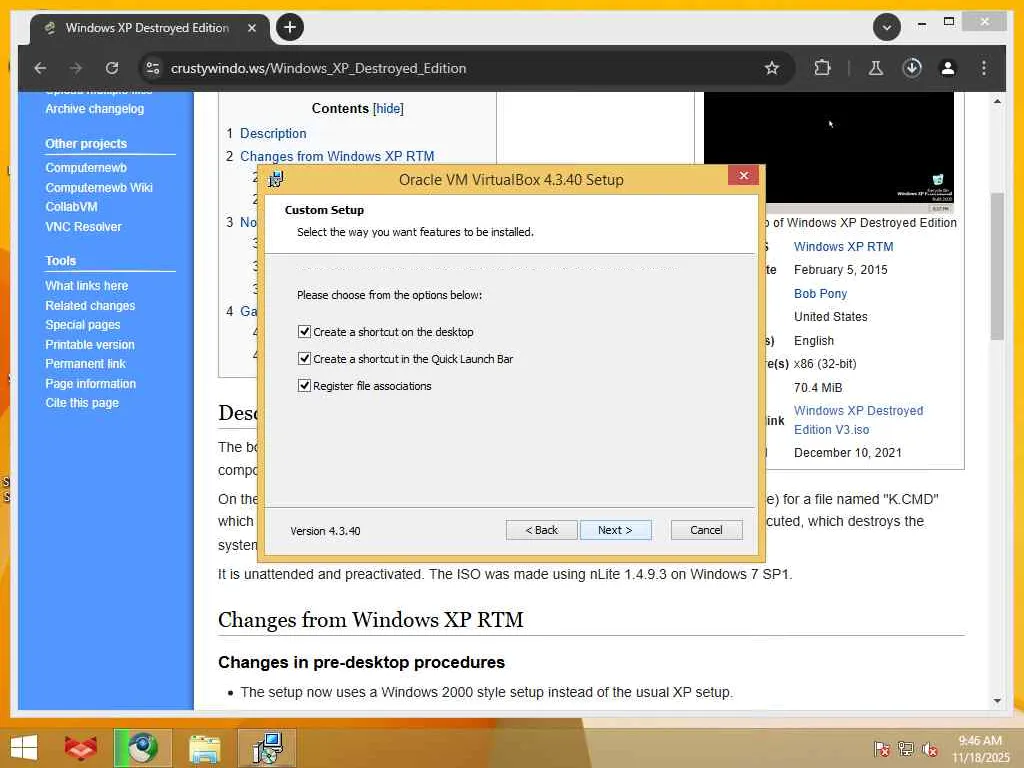Jump to Description in Contents

tap(273, 133)
